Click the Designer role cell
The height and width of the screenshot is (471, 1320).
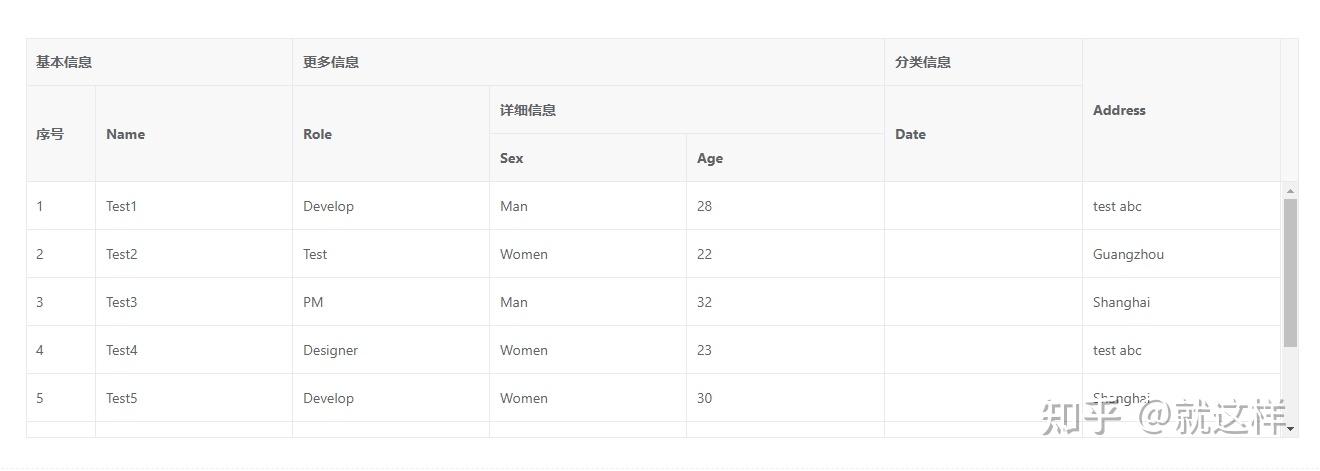coord(331,350)
